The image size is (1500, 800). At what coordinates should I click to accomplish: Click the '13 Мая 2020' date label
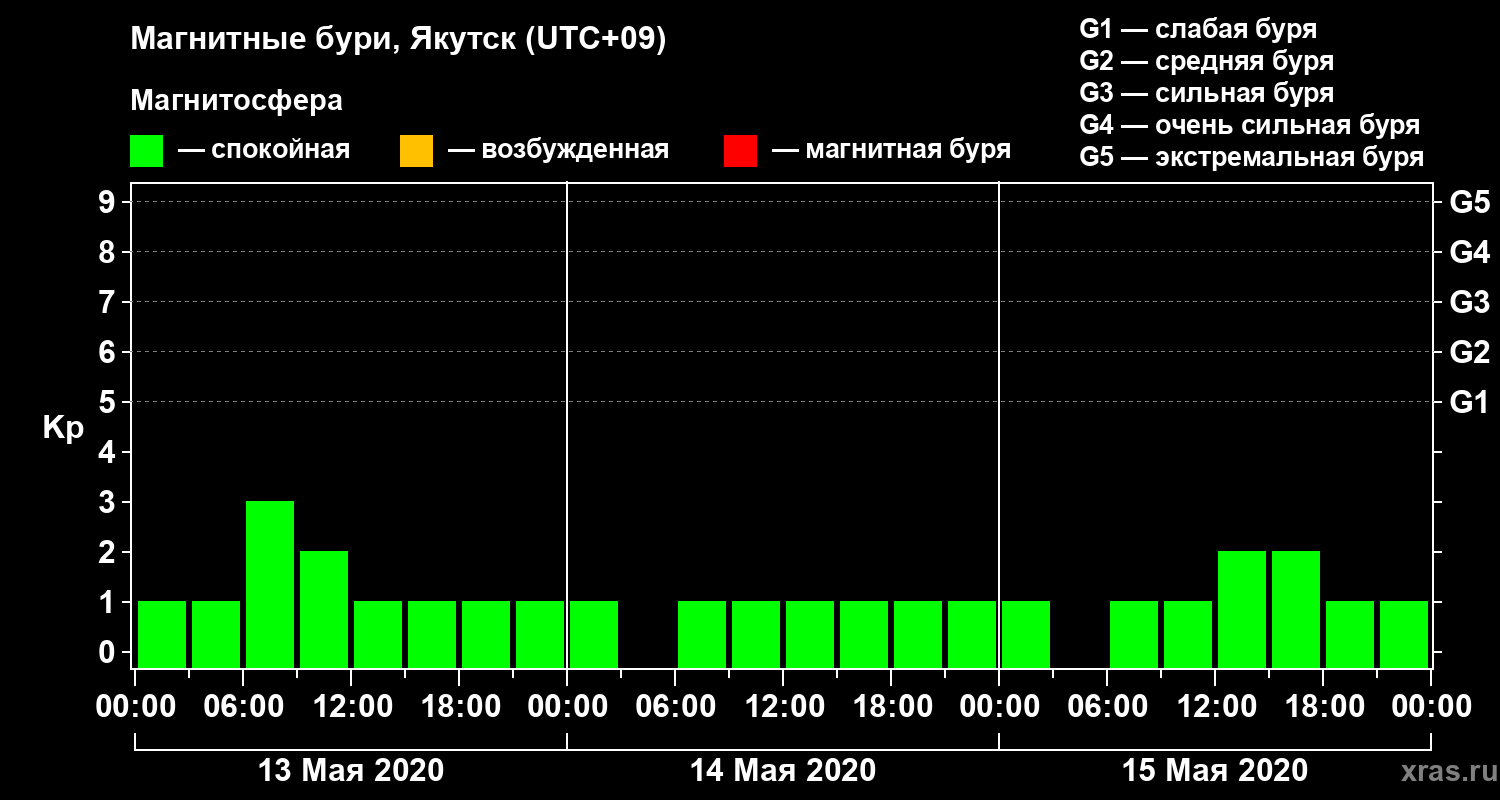tap(351, 771)
